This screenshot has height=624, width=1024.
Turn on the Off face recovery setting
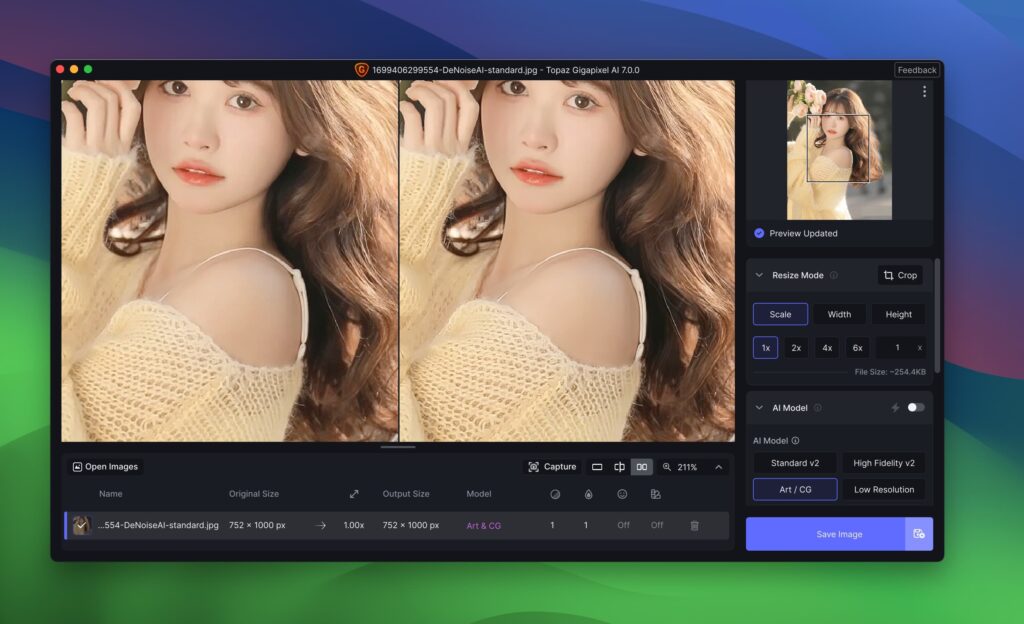(x=624, y=525)
